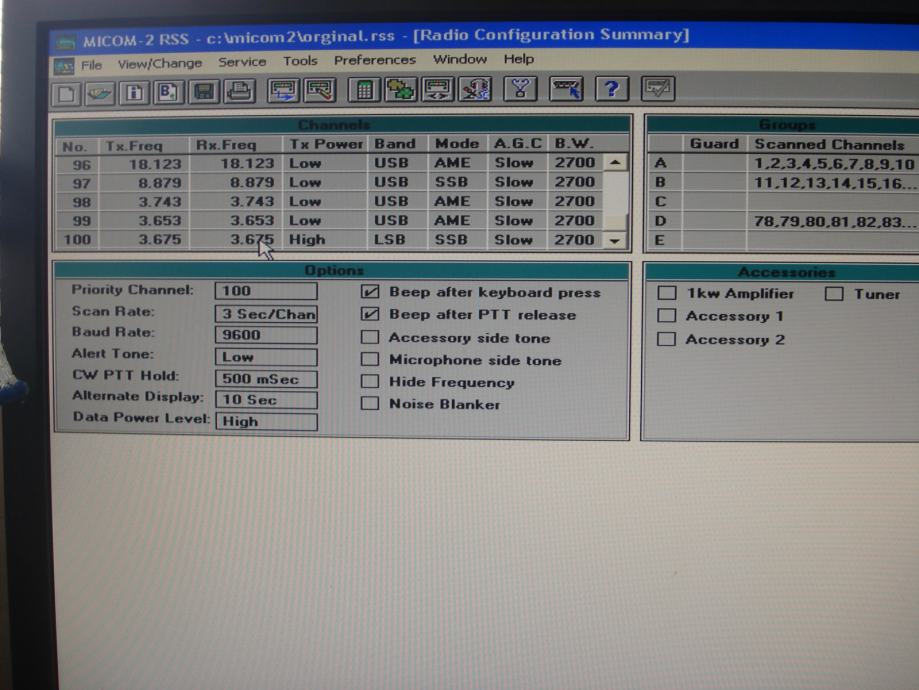Check the 1kw Amplifier checkbox
919x690 pixels.
(x=666, y=293)
